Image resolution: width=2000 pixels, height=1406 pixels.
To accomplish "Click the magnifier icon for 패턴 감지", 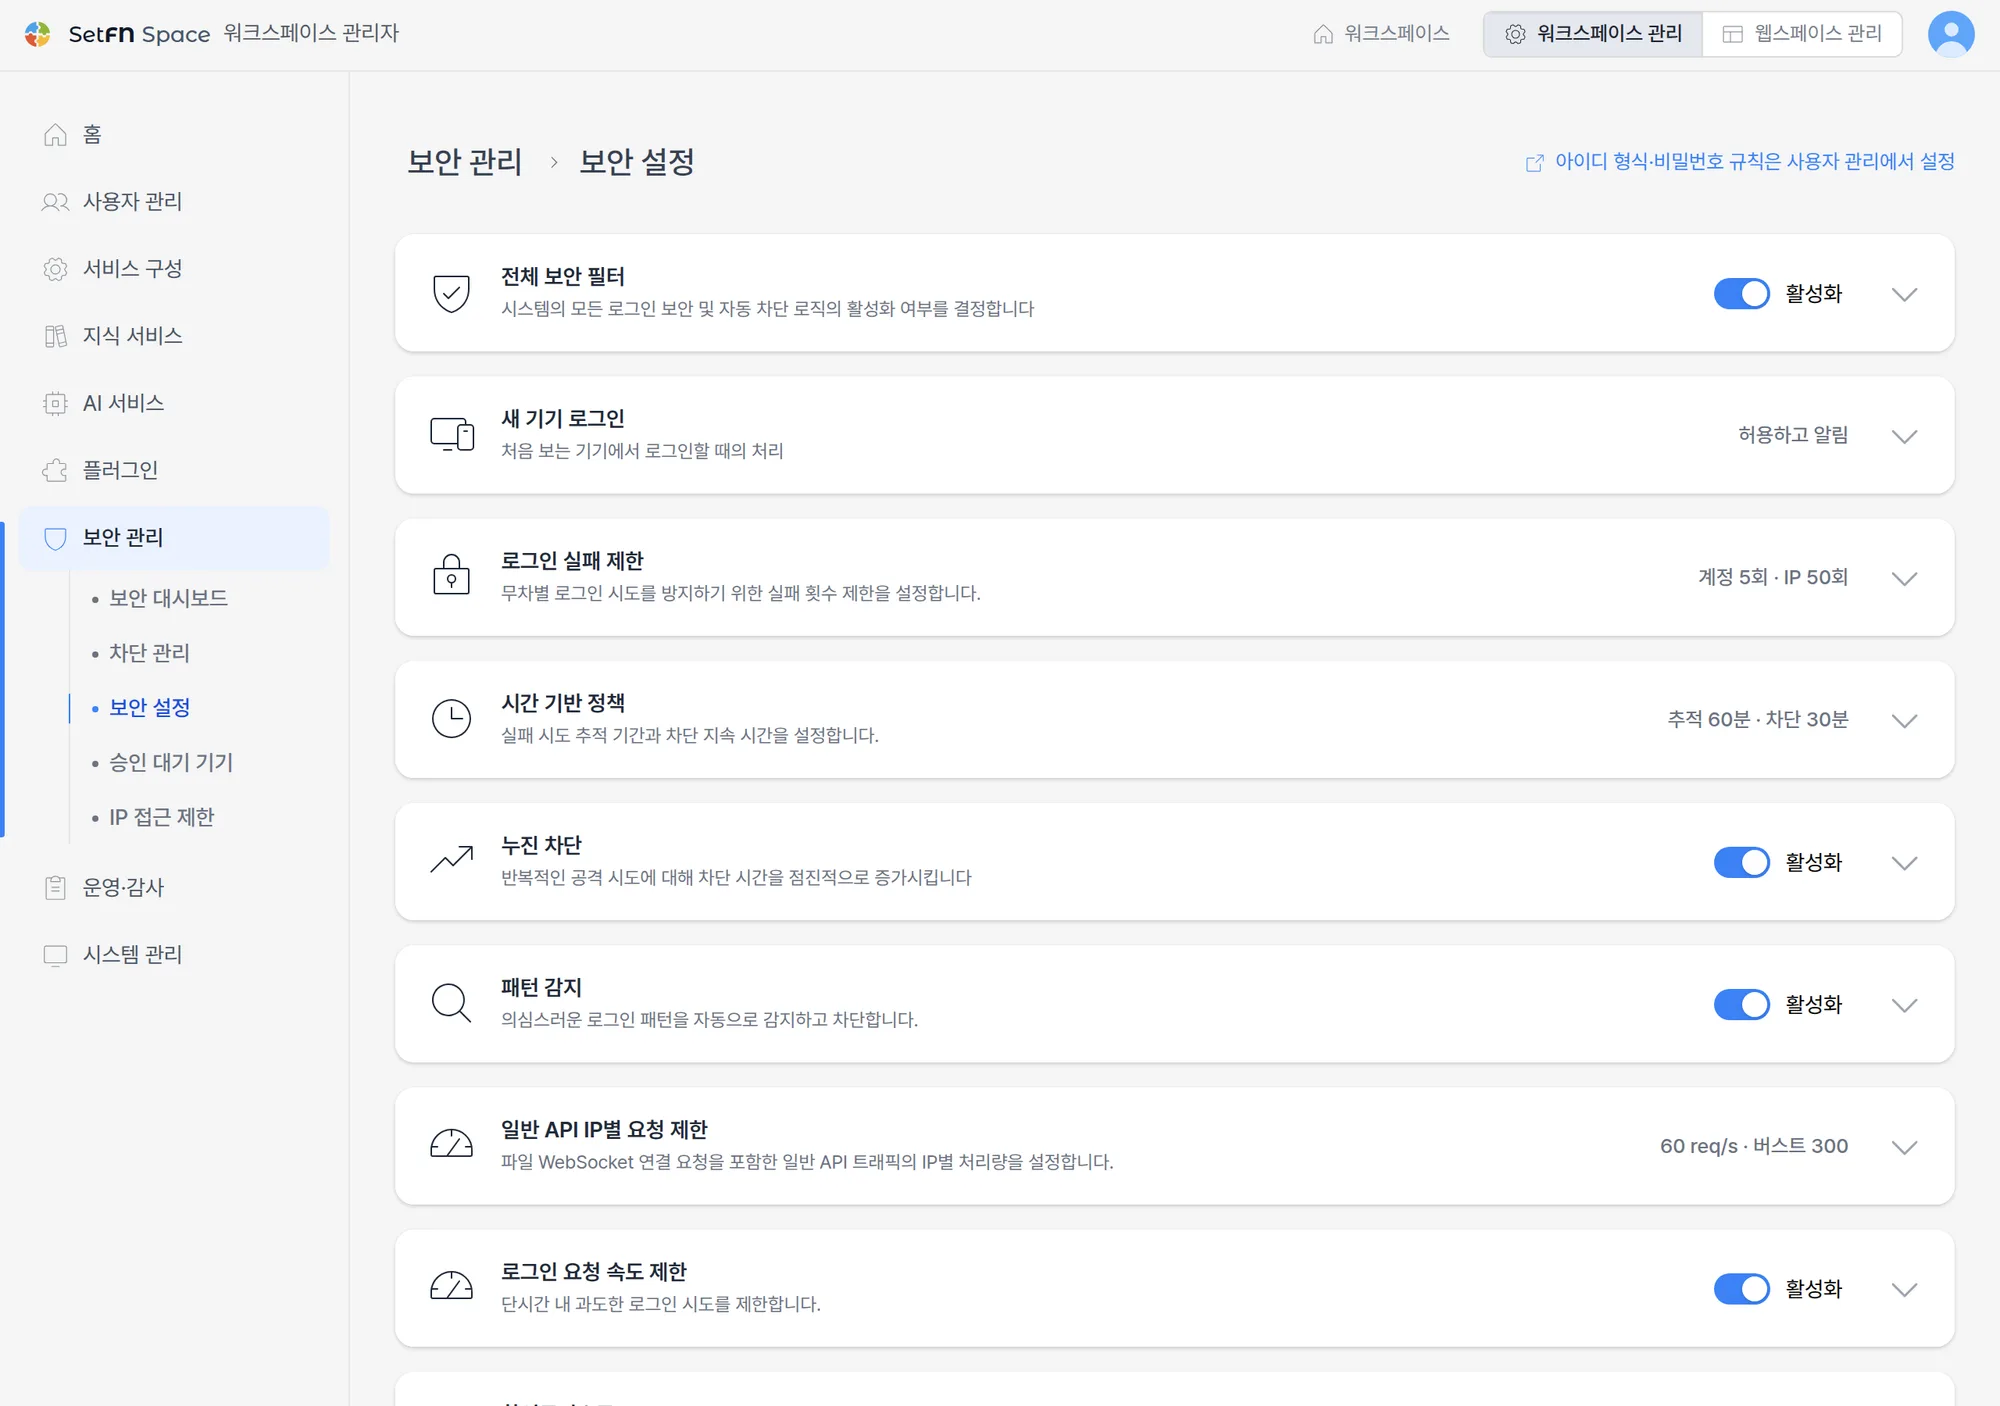I will click(451, 1003).
